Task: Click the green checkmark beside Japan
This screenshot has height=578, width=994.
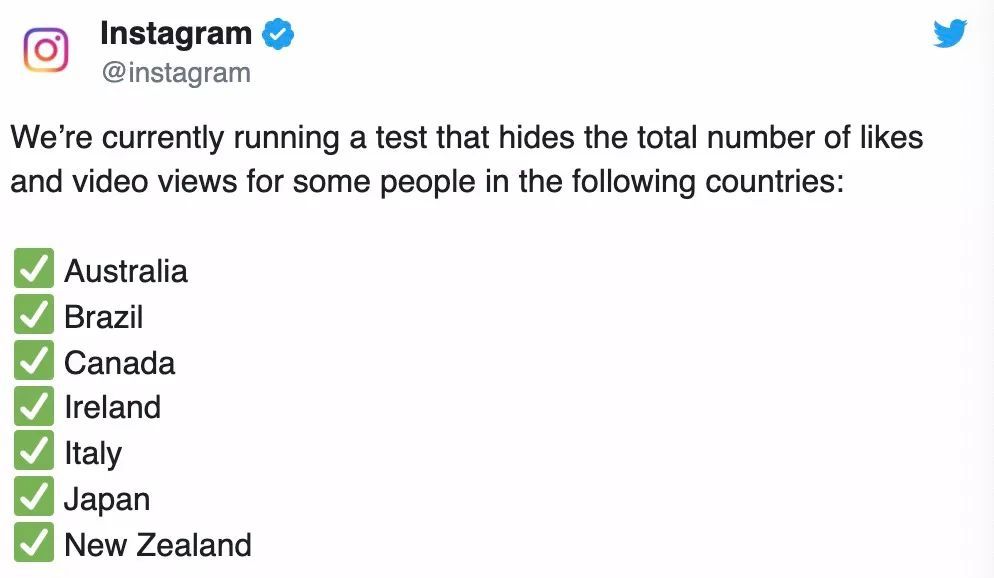Action: click(33, 497)
